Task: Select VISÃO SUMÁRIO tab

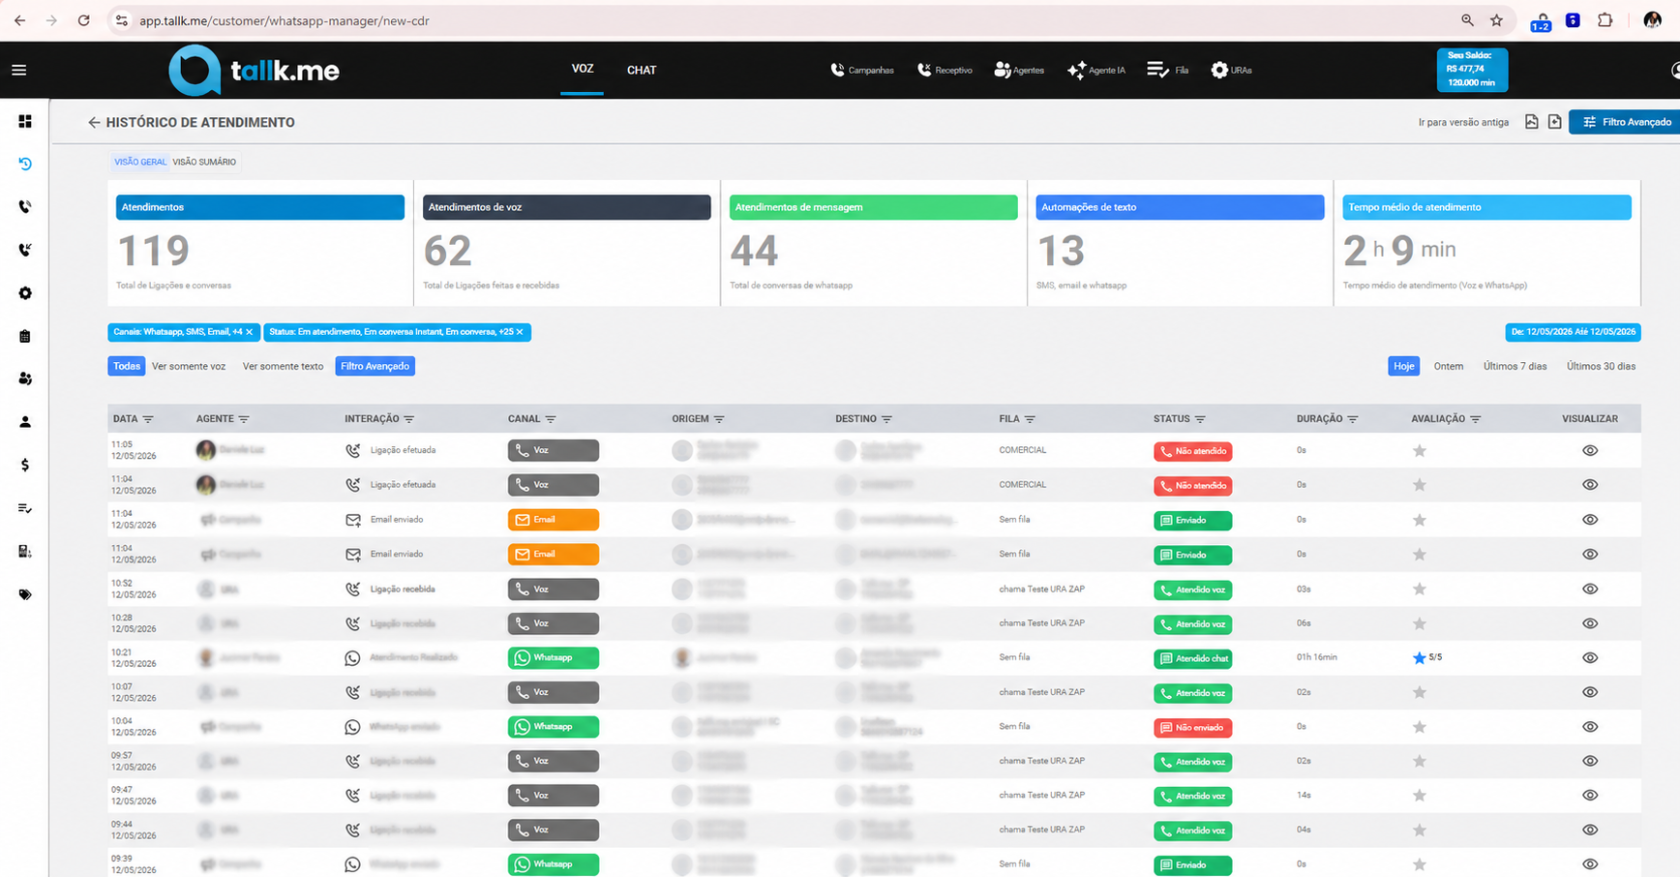Action: tap(204, 162)
